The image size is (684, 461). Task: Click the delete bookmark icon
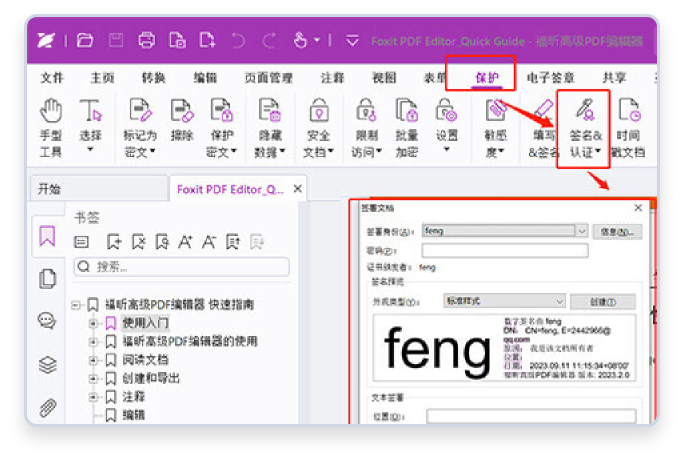pos(139,242)
